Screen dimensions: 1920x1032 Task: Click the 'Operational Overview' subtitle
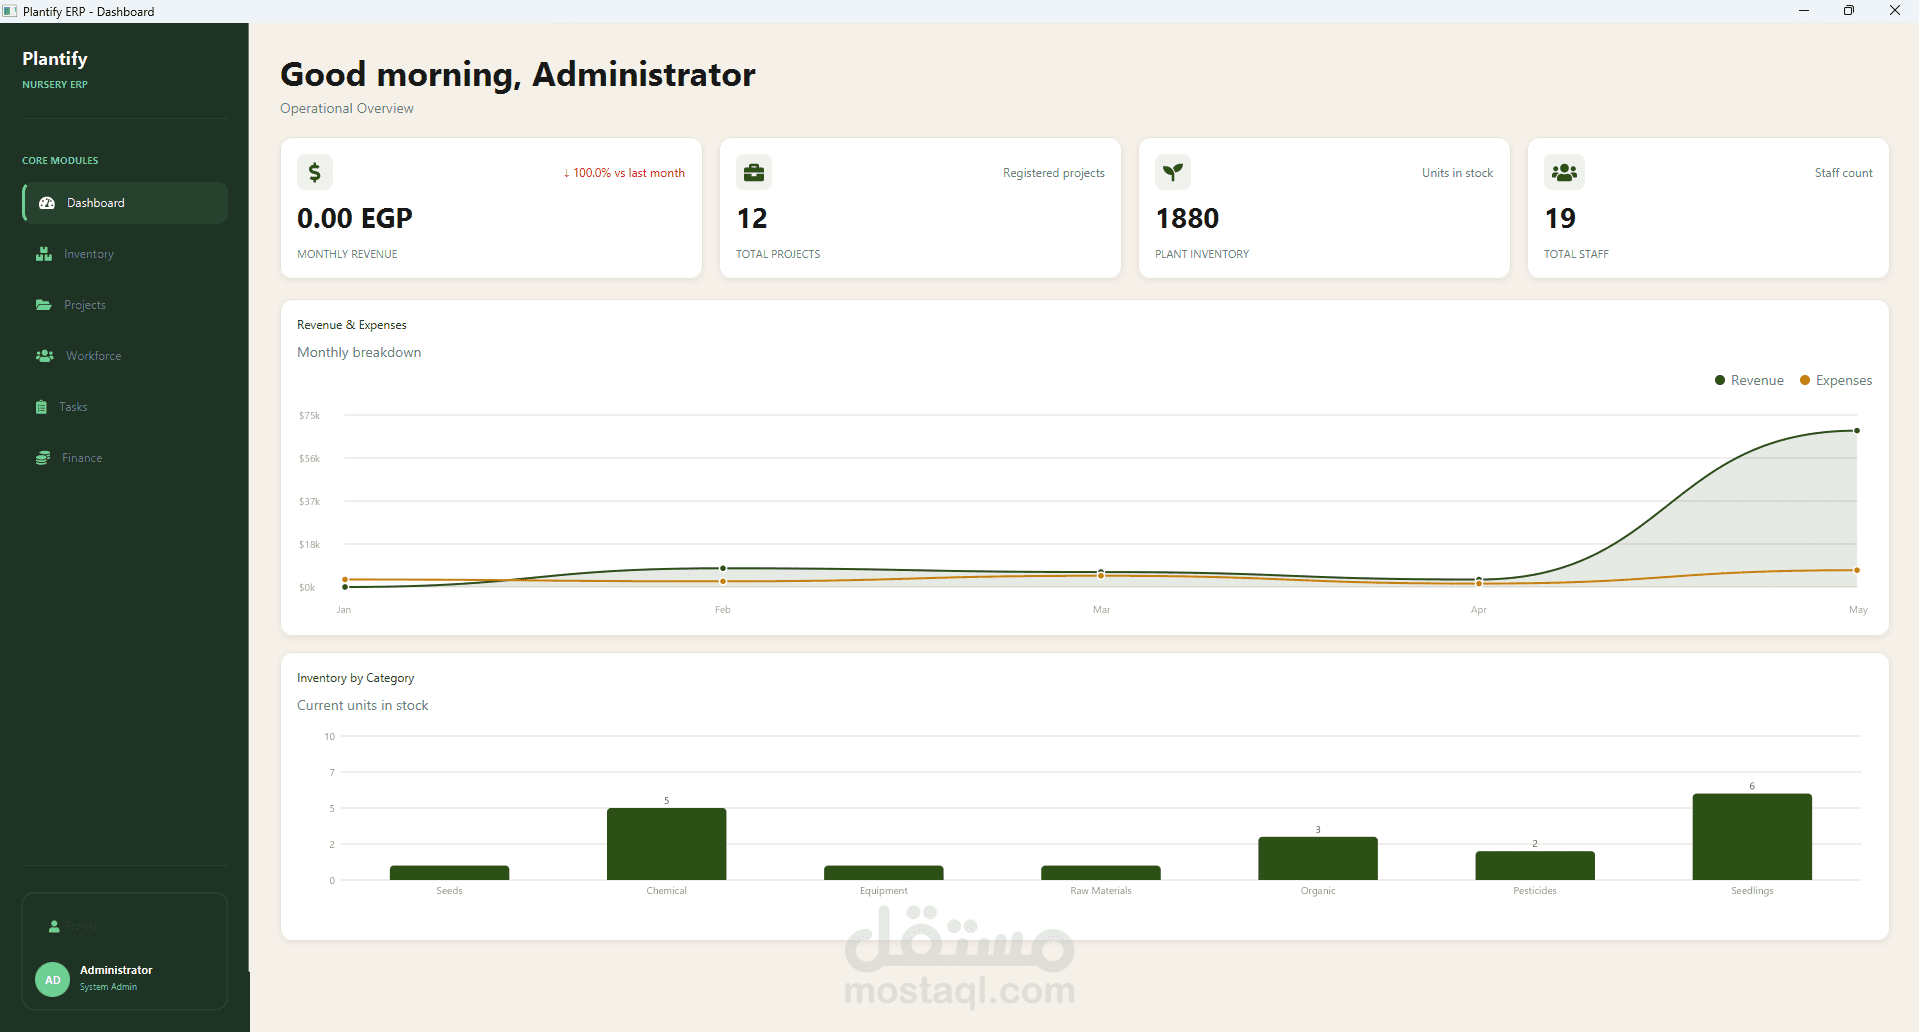point(347,108)
